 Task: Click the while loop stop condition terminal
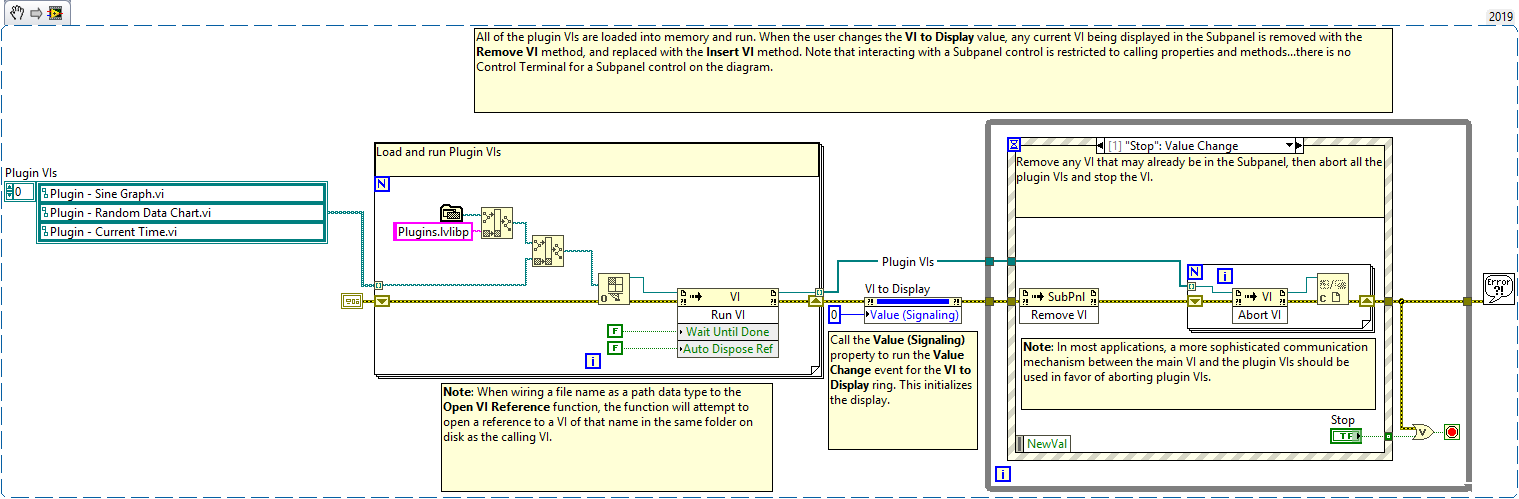pyautogui.click(x=1452, y=432)
